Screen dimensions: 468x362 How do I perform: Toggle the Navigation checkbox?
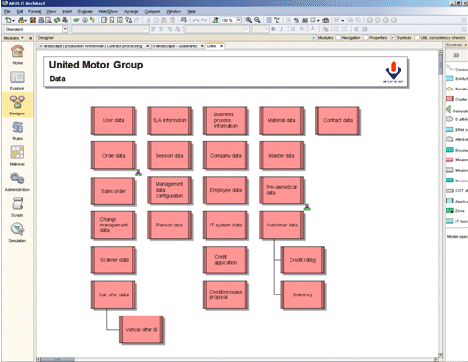(x=338, y=38)
